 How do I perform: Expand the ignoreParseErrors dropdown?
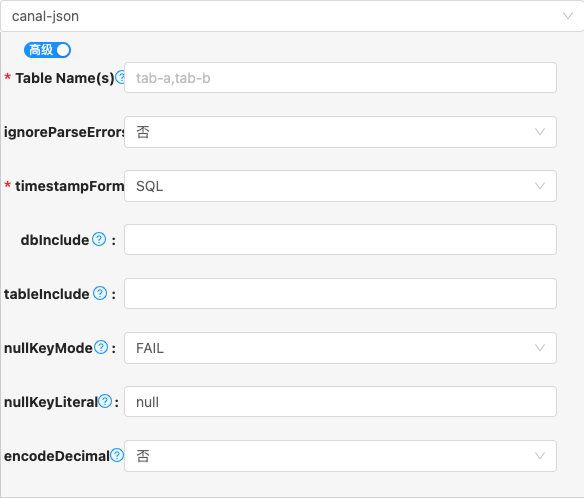click(340, 132)
